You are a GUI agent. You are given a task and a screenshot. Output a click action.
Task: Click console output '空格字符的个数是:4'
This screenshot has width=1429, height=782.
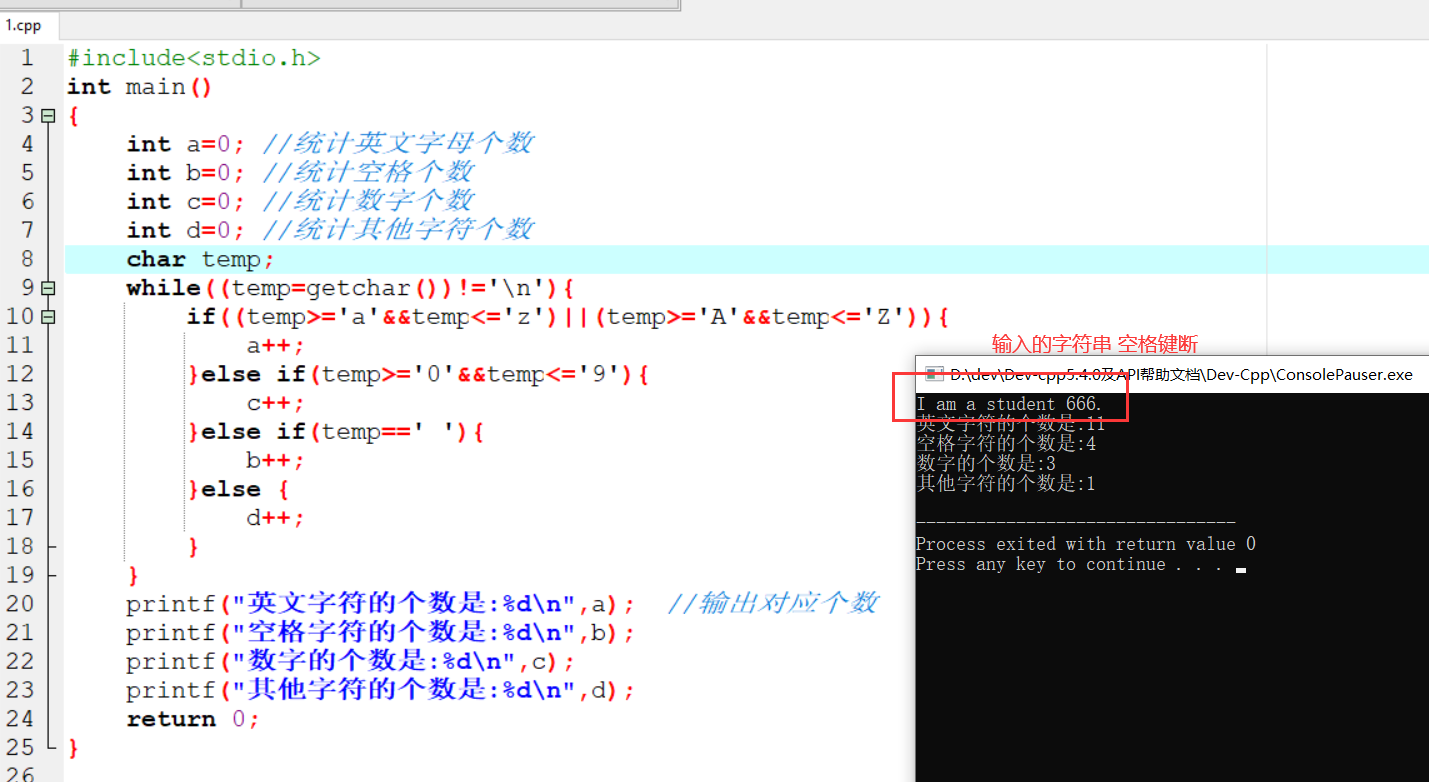tap(1006, 444)
